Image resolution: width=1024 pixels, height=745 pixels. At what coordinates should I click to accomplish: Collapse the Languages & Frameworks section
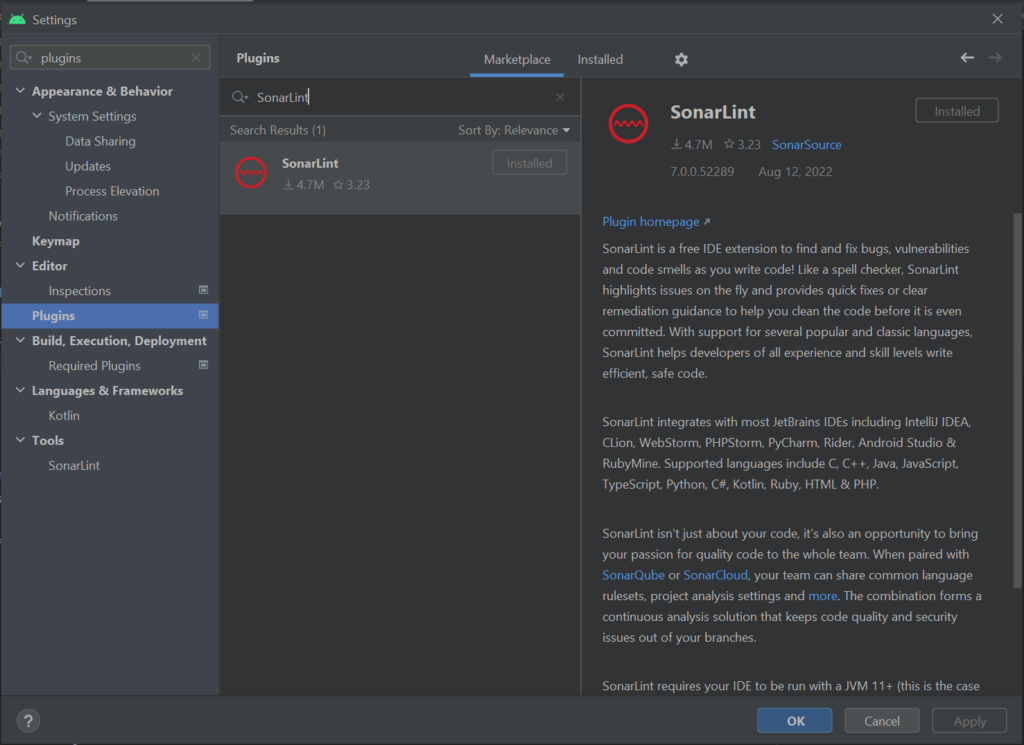click(x=20, y=390)
